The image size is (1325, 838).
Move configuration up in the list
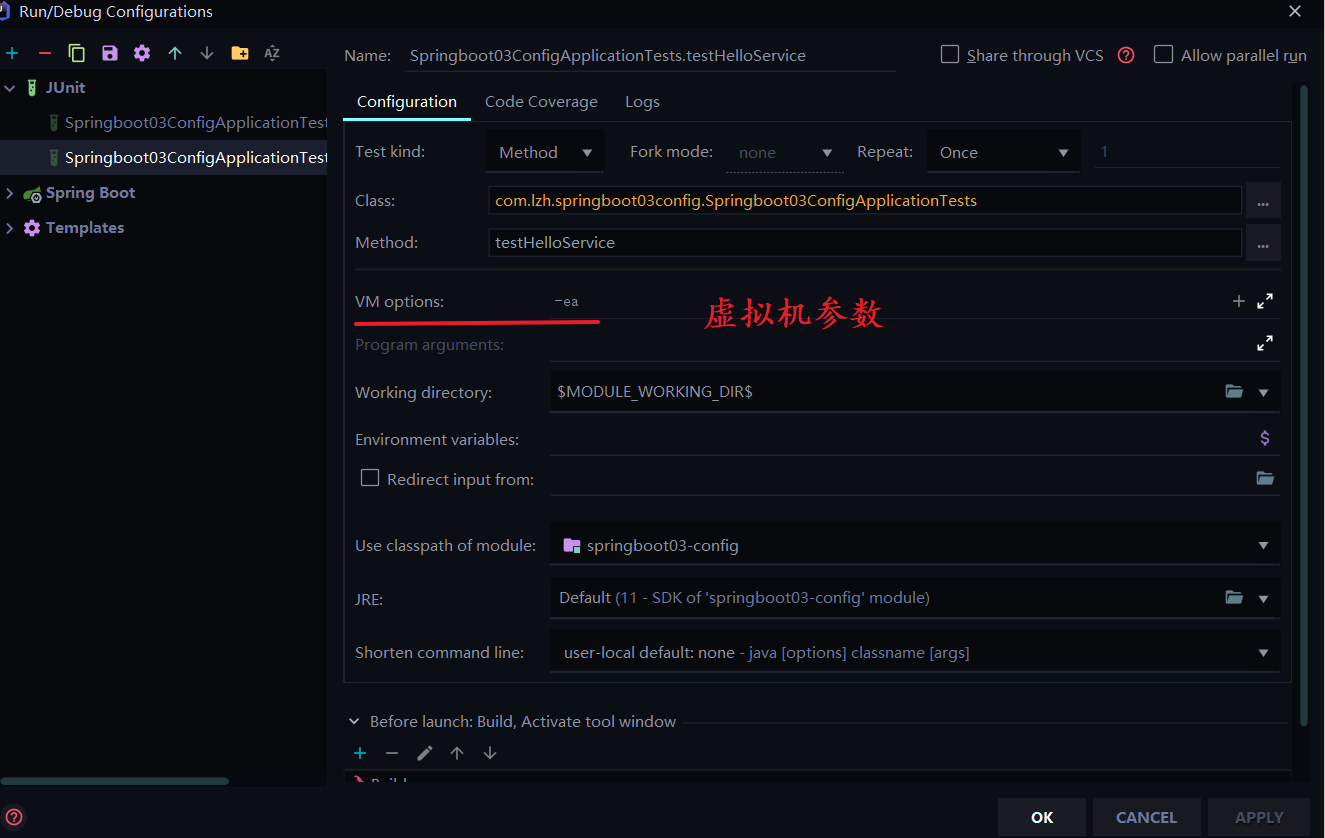175,53
